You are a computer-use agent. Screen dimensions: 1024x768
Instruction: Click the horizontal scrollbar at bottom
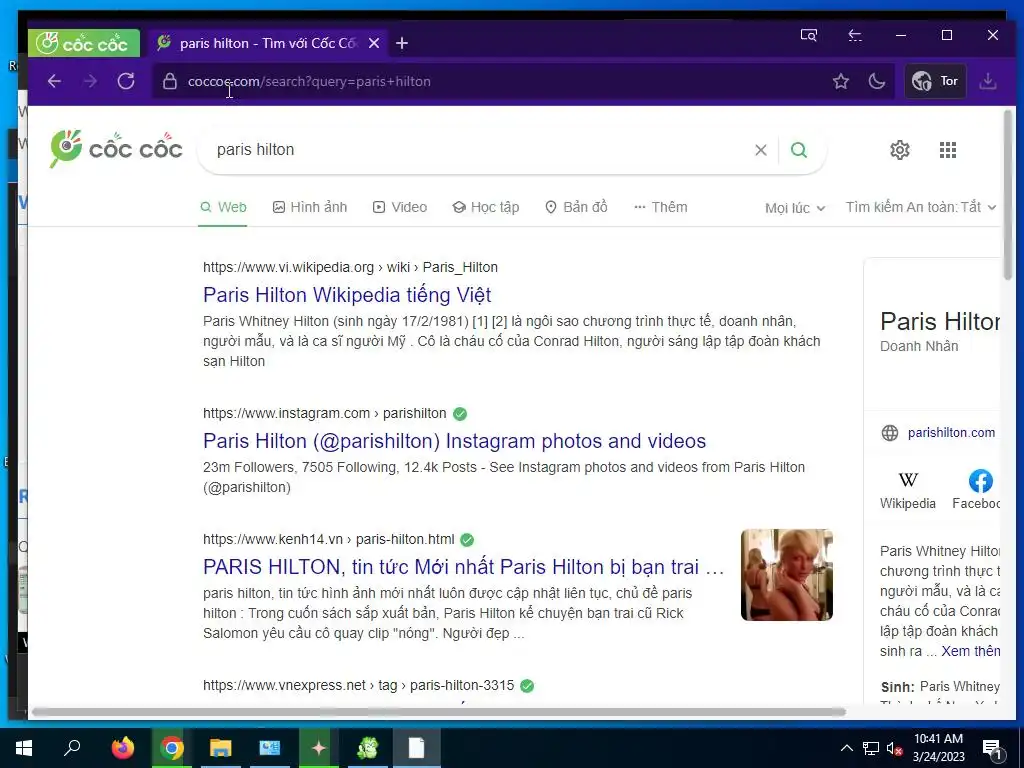tap(438, 712)
